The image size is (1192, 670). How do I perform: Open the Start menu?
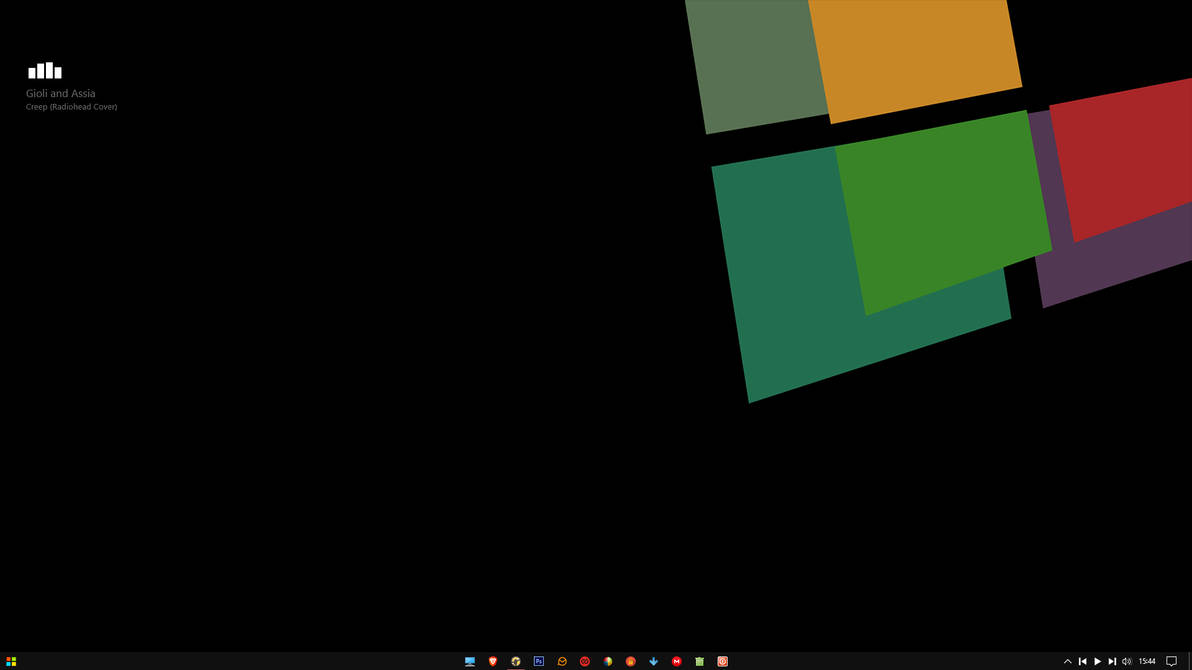[x=11, y=661]
